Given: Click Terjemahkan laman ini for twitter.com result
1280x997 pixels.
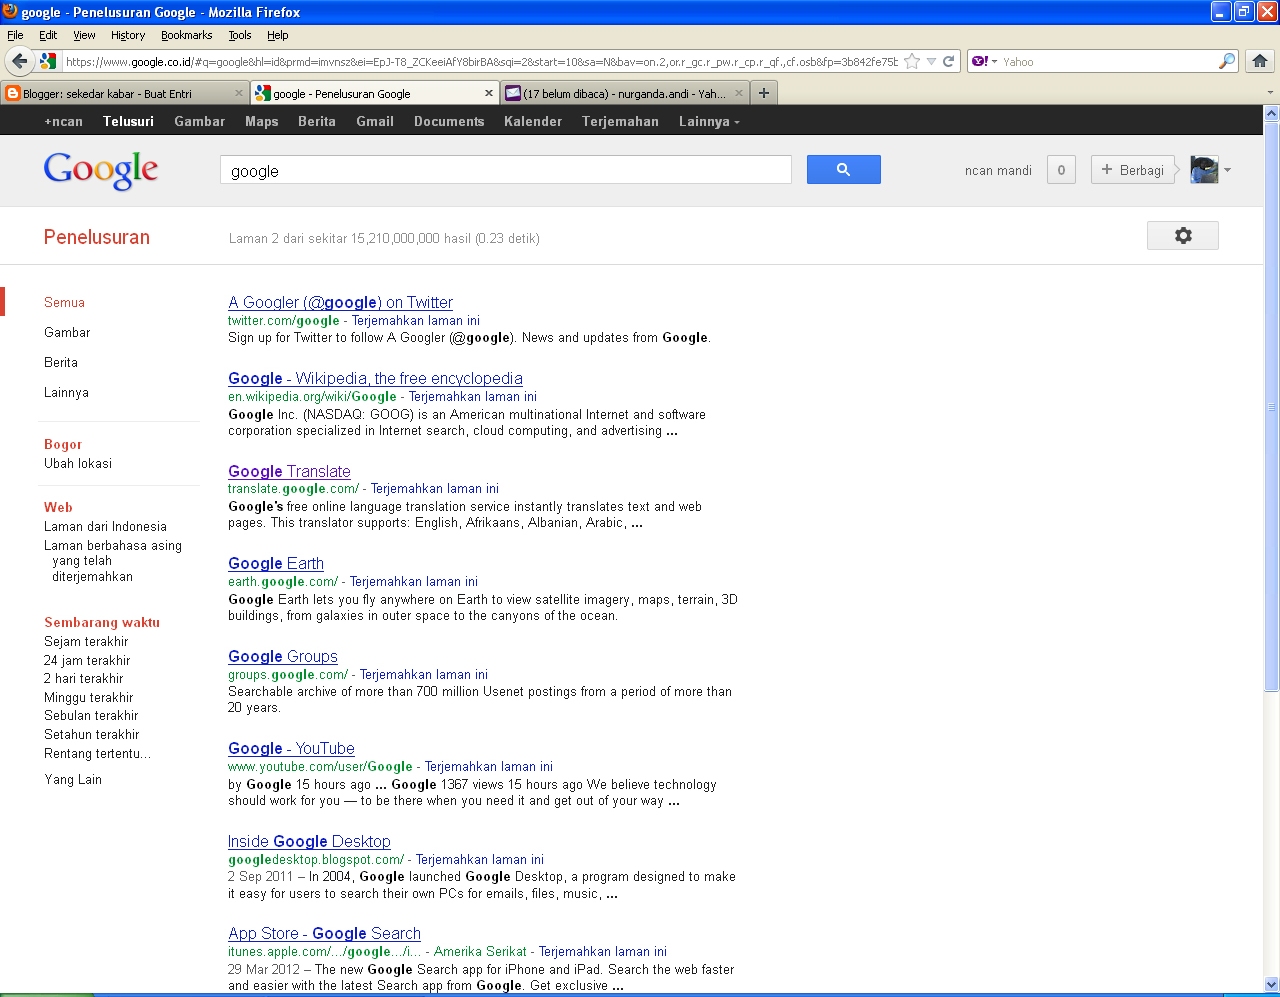Looking at the screenshot, I should click(x=416, y=320).
